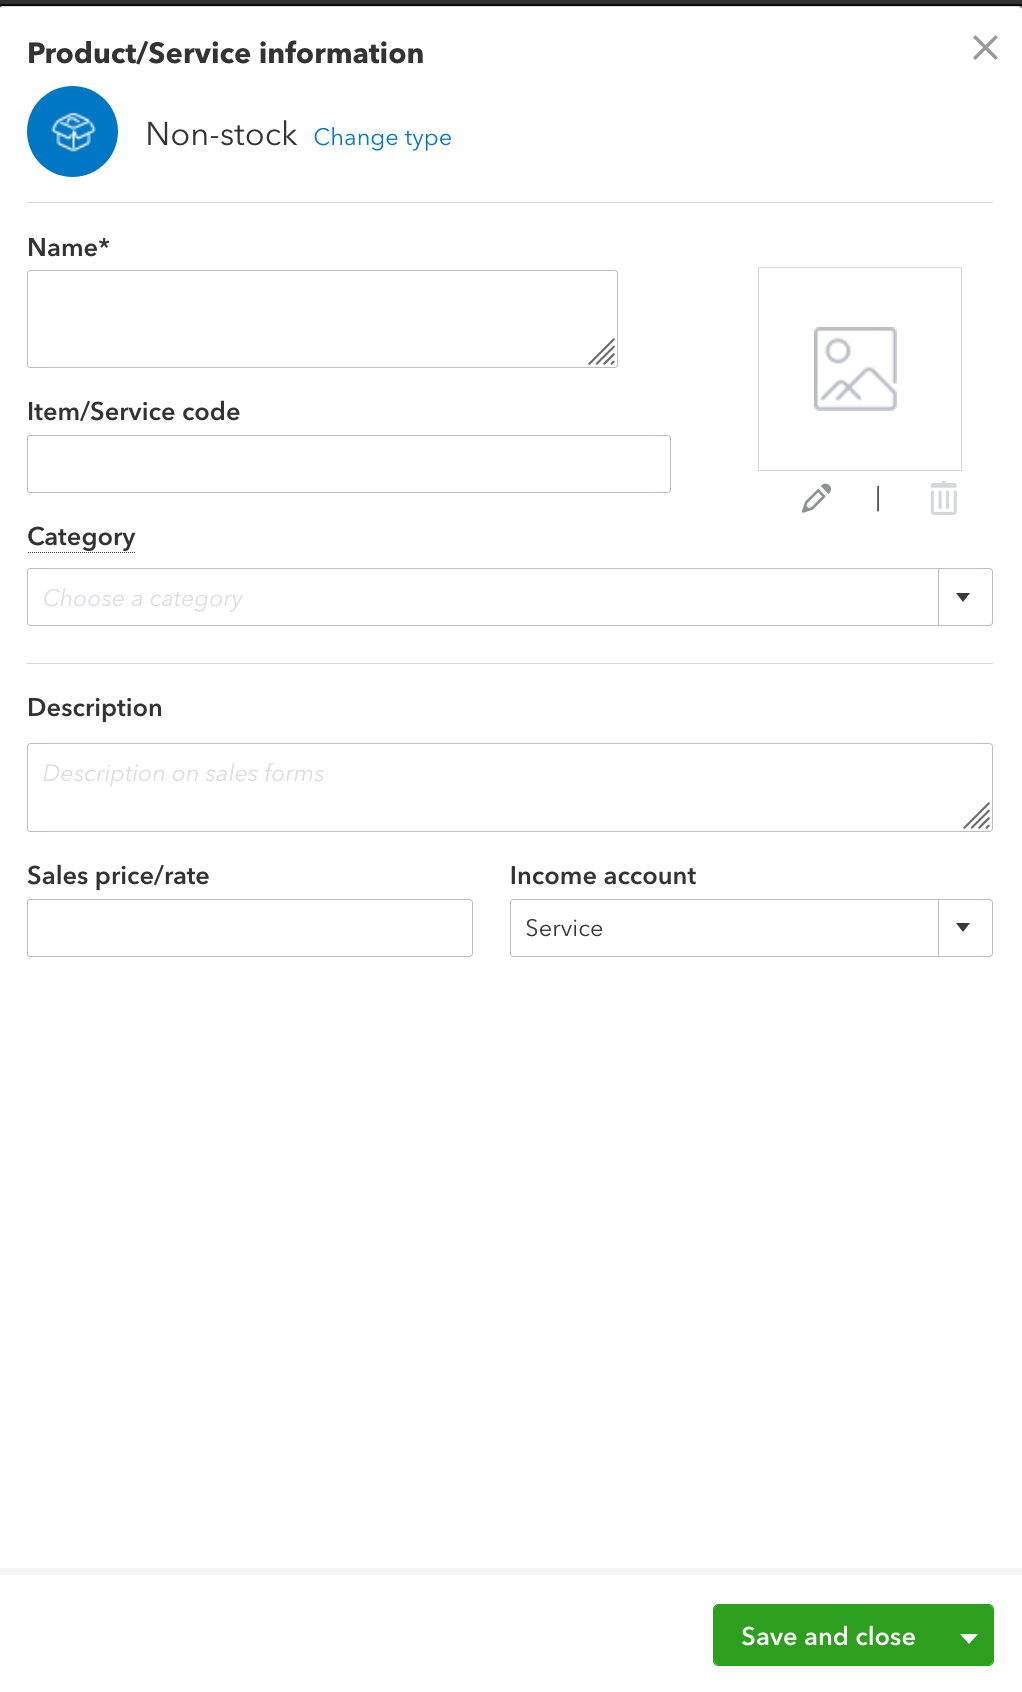Click the underlined Category label
Screen dimensions: 1022x1692
point(81,537)
